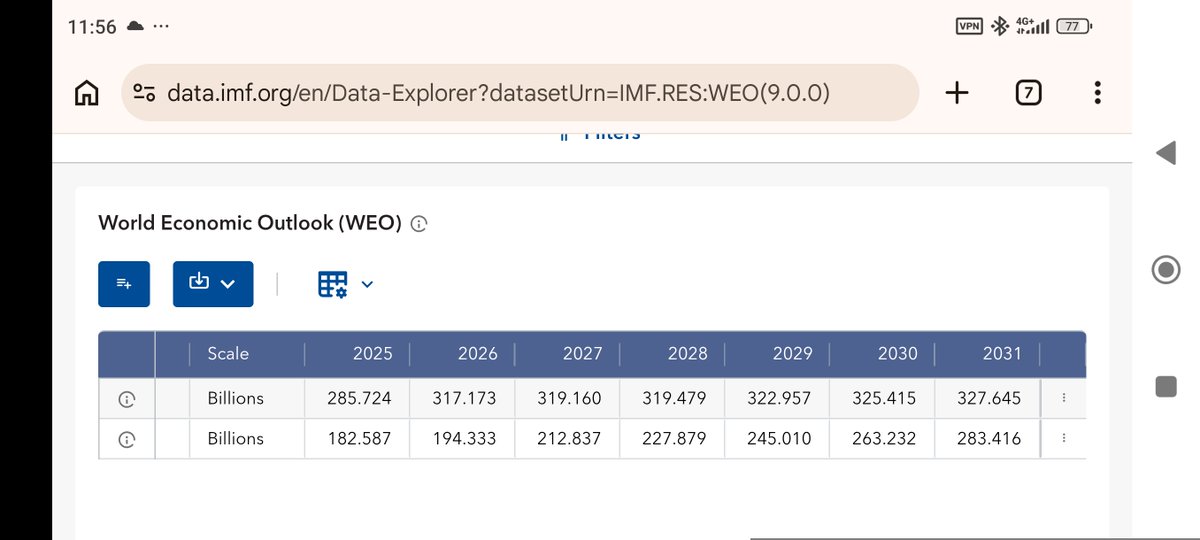Screen dimensions: 1200x540
Task: Select cell value 322.957
Action: pyautogui.click(x=779, y=398)
